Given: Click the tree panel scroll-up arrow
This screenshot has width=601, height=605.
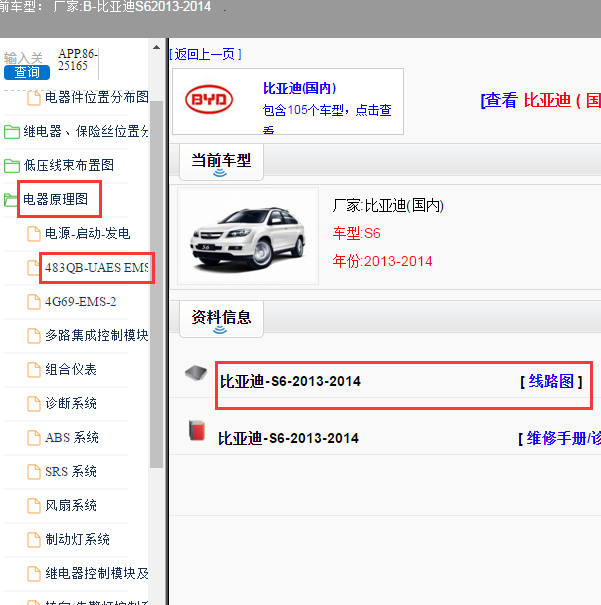Looking at the screenshot, I should click(x=156, y=47).
